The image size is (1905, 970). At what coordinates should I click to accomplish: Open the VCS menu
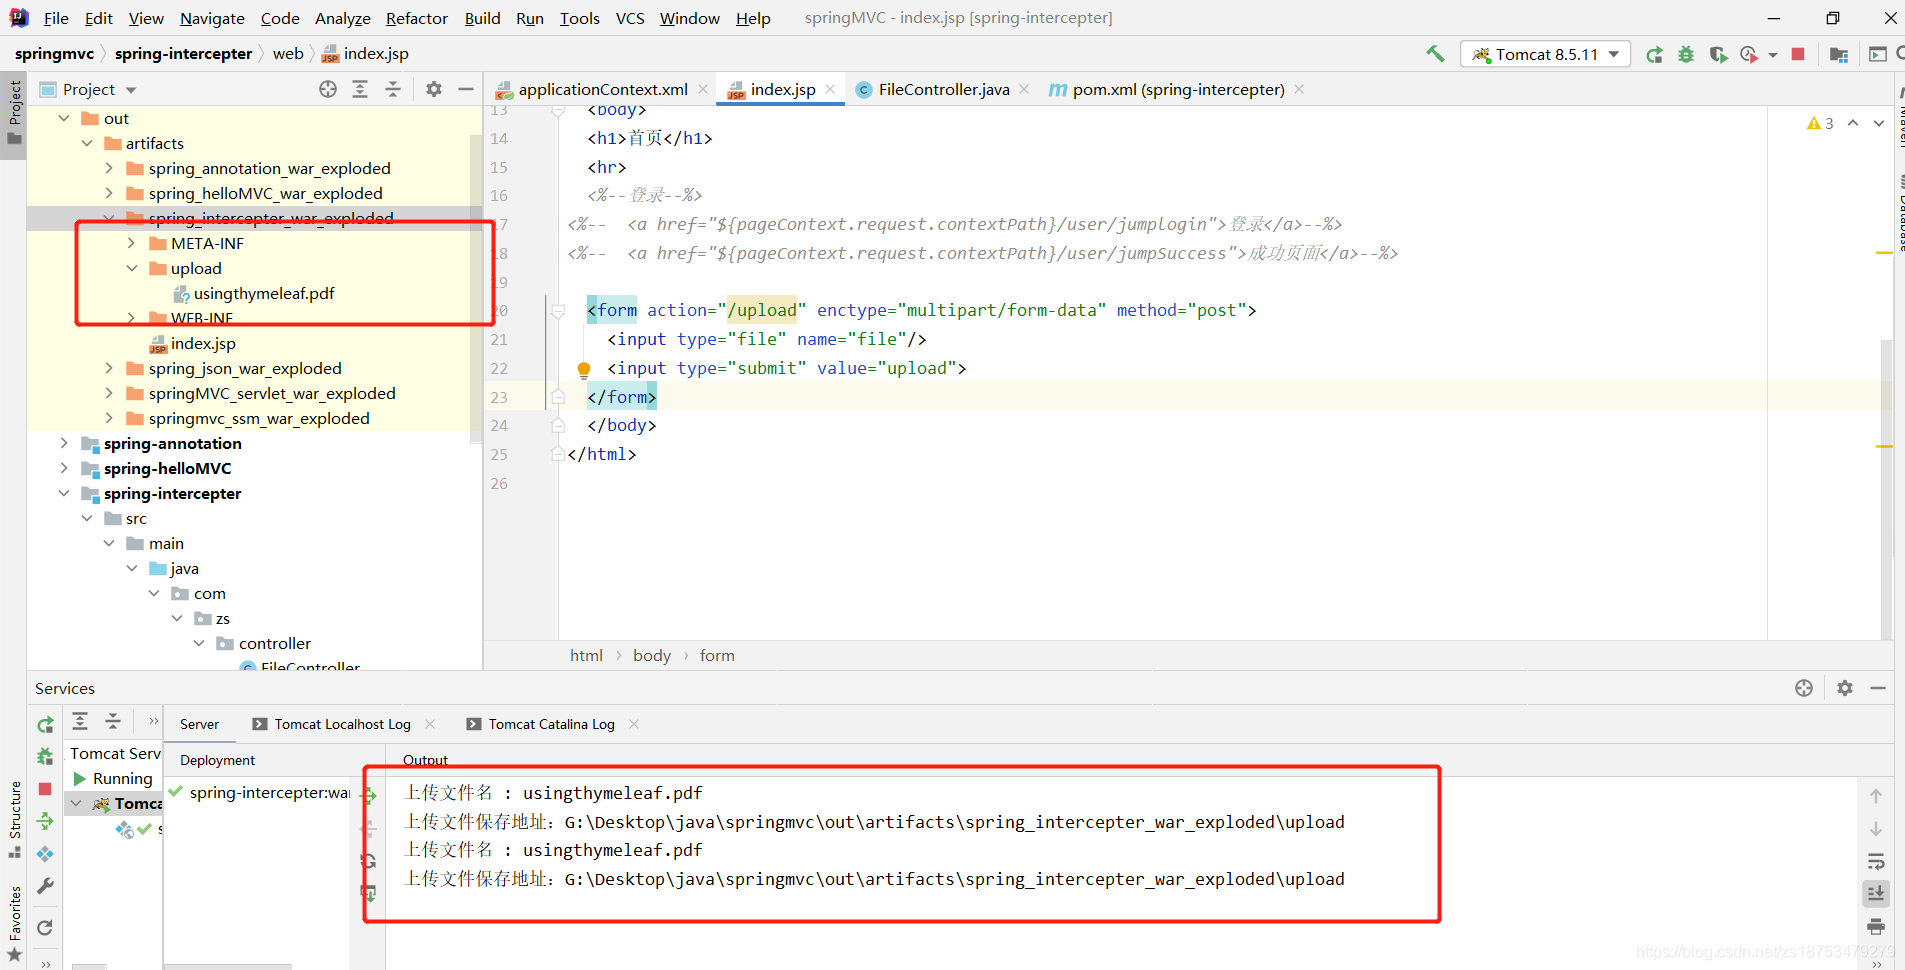coord(630,18)
